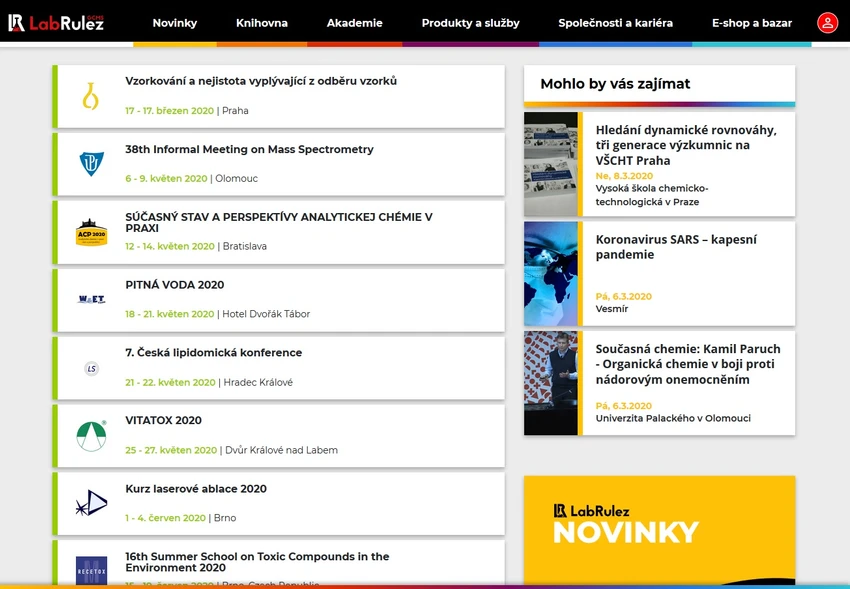The image size is (850, 589).
Task: Open the Koronavirus SARS article thumbnail
Action: [551, 274]
